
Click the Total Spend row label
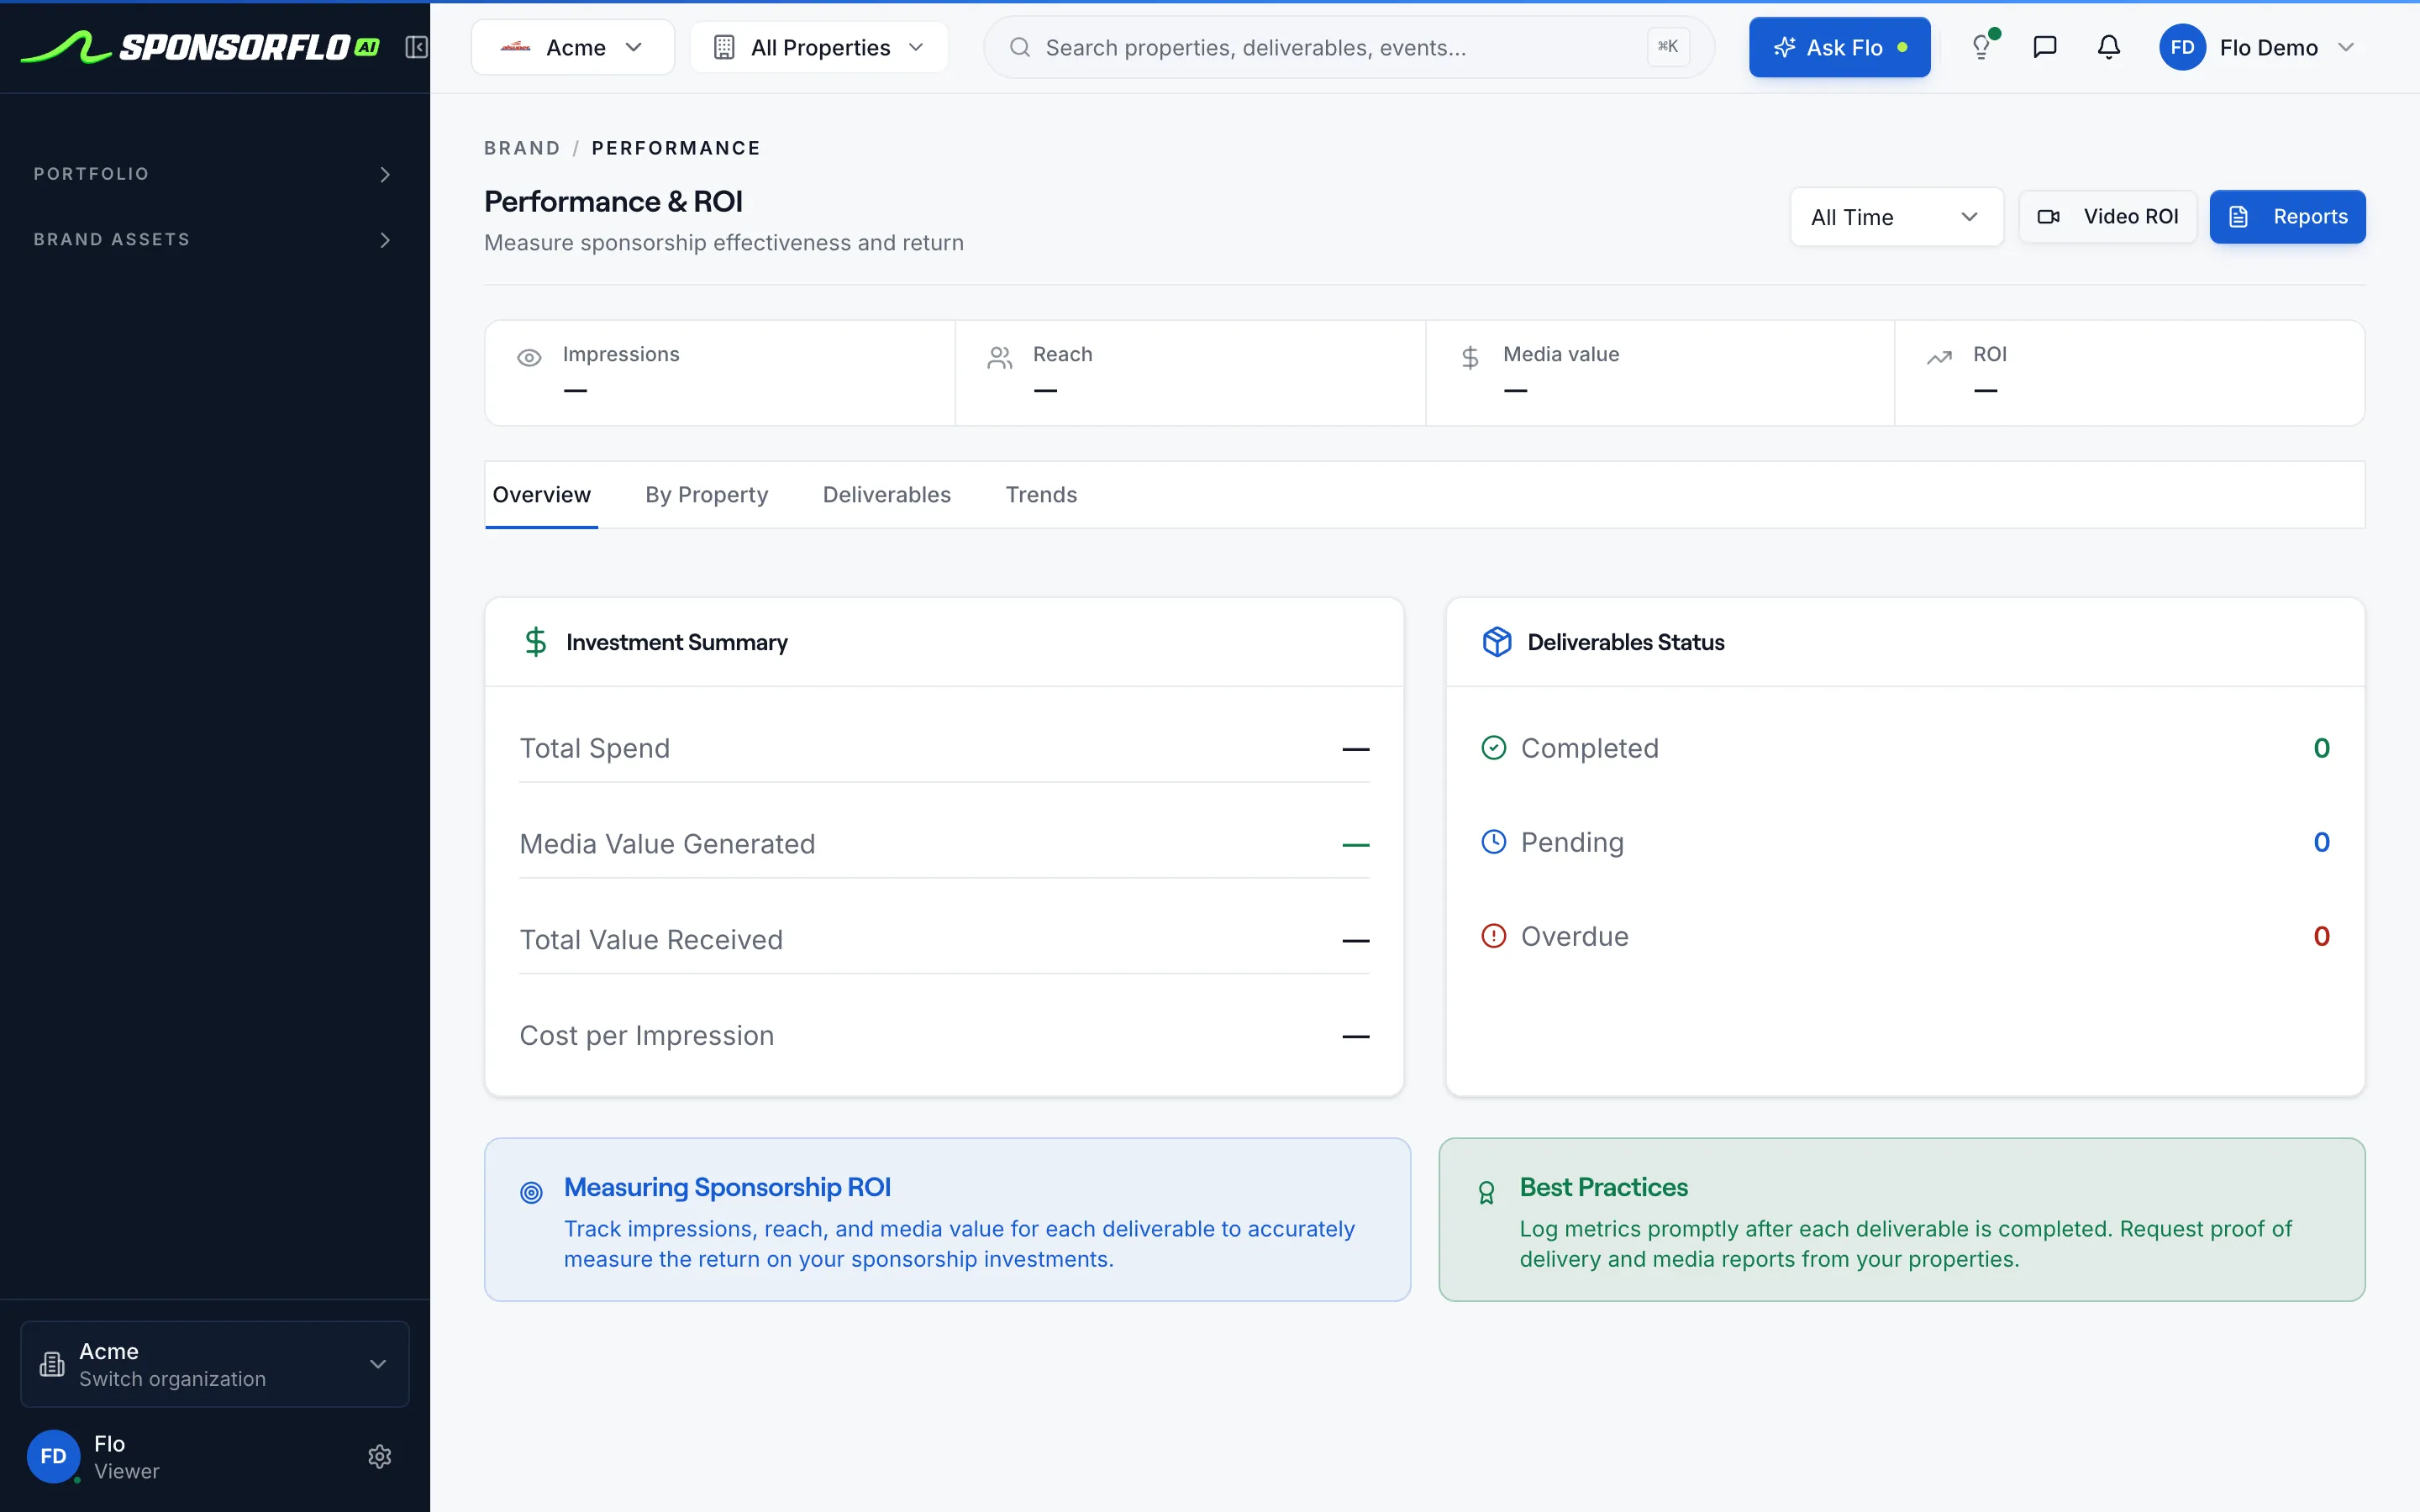click(x=595, y=748)
